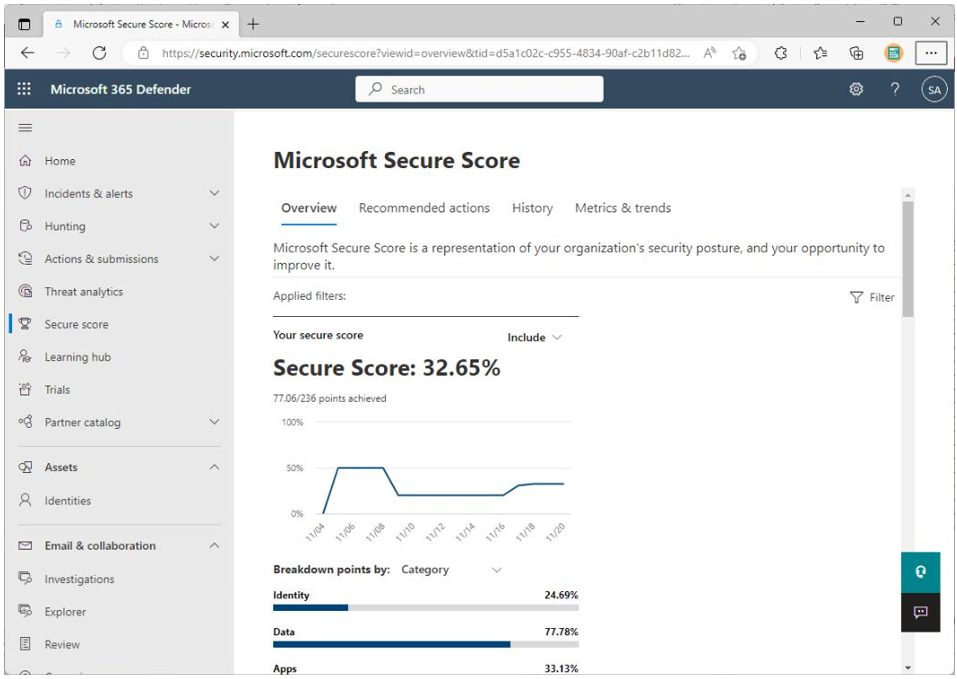
Task: Switch to the History tab
Action: pos(532,208)
